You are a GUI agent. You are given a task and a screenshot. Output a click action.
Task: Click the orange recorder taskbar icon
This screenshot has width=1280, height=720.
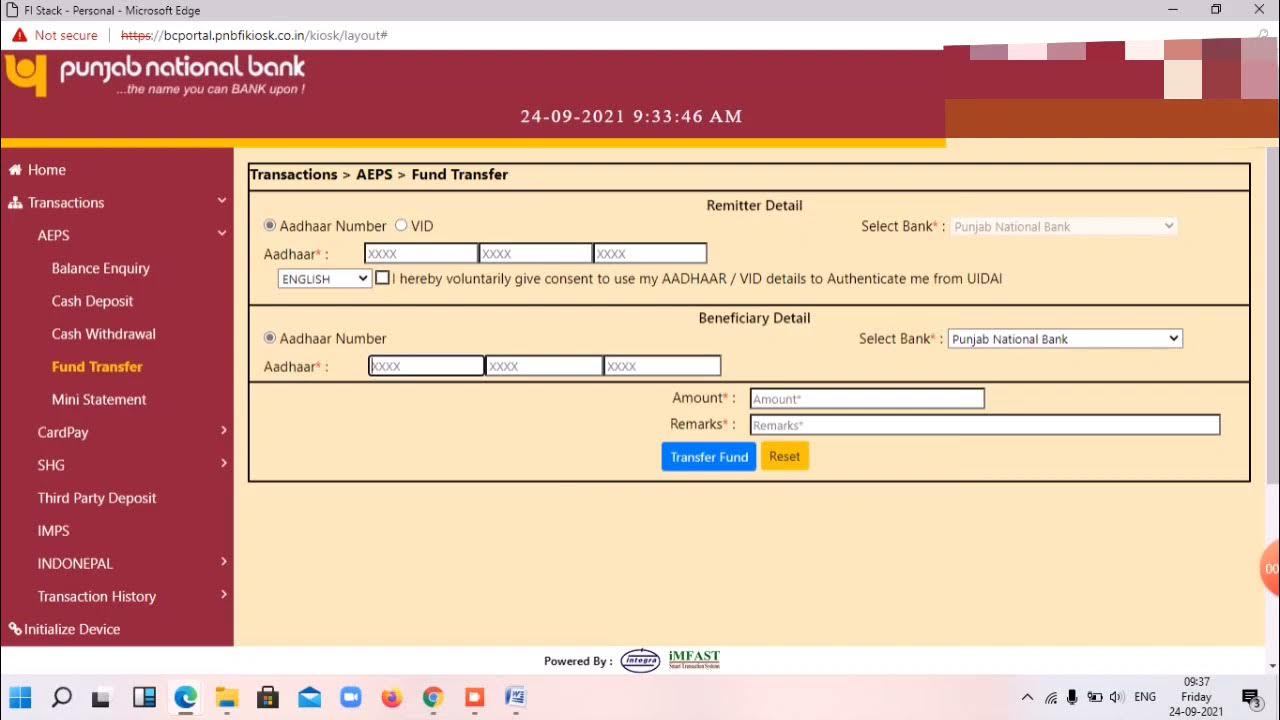pyautogui.click(x=475, y=697)
